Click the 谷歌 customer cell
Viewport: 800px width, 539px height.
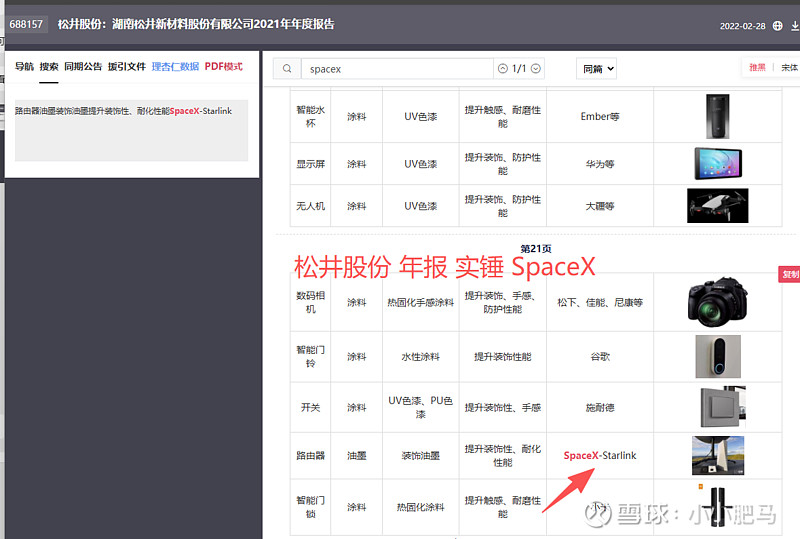point(599,356)
